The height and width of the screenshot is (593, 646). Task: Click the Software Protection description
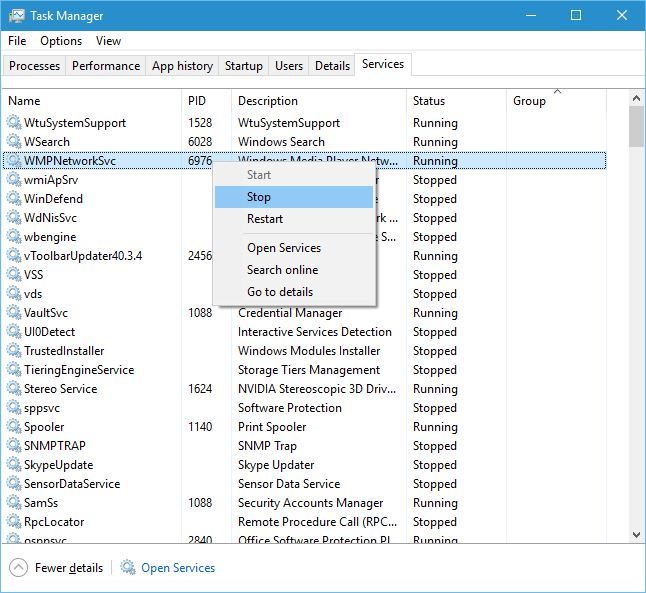point(290,408)
